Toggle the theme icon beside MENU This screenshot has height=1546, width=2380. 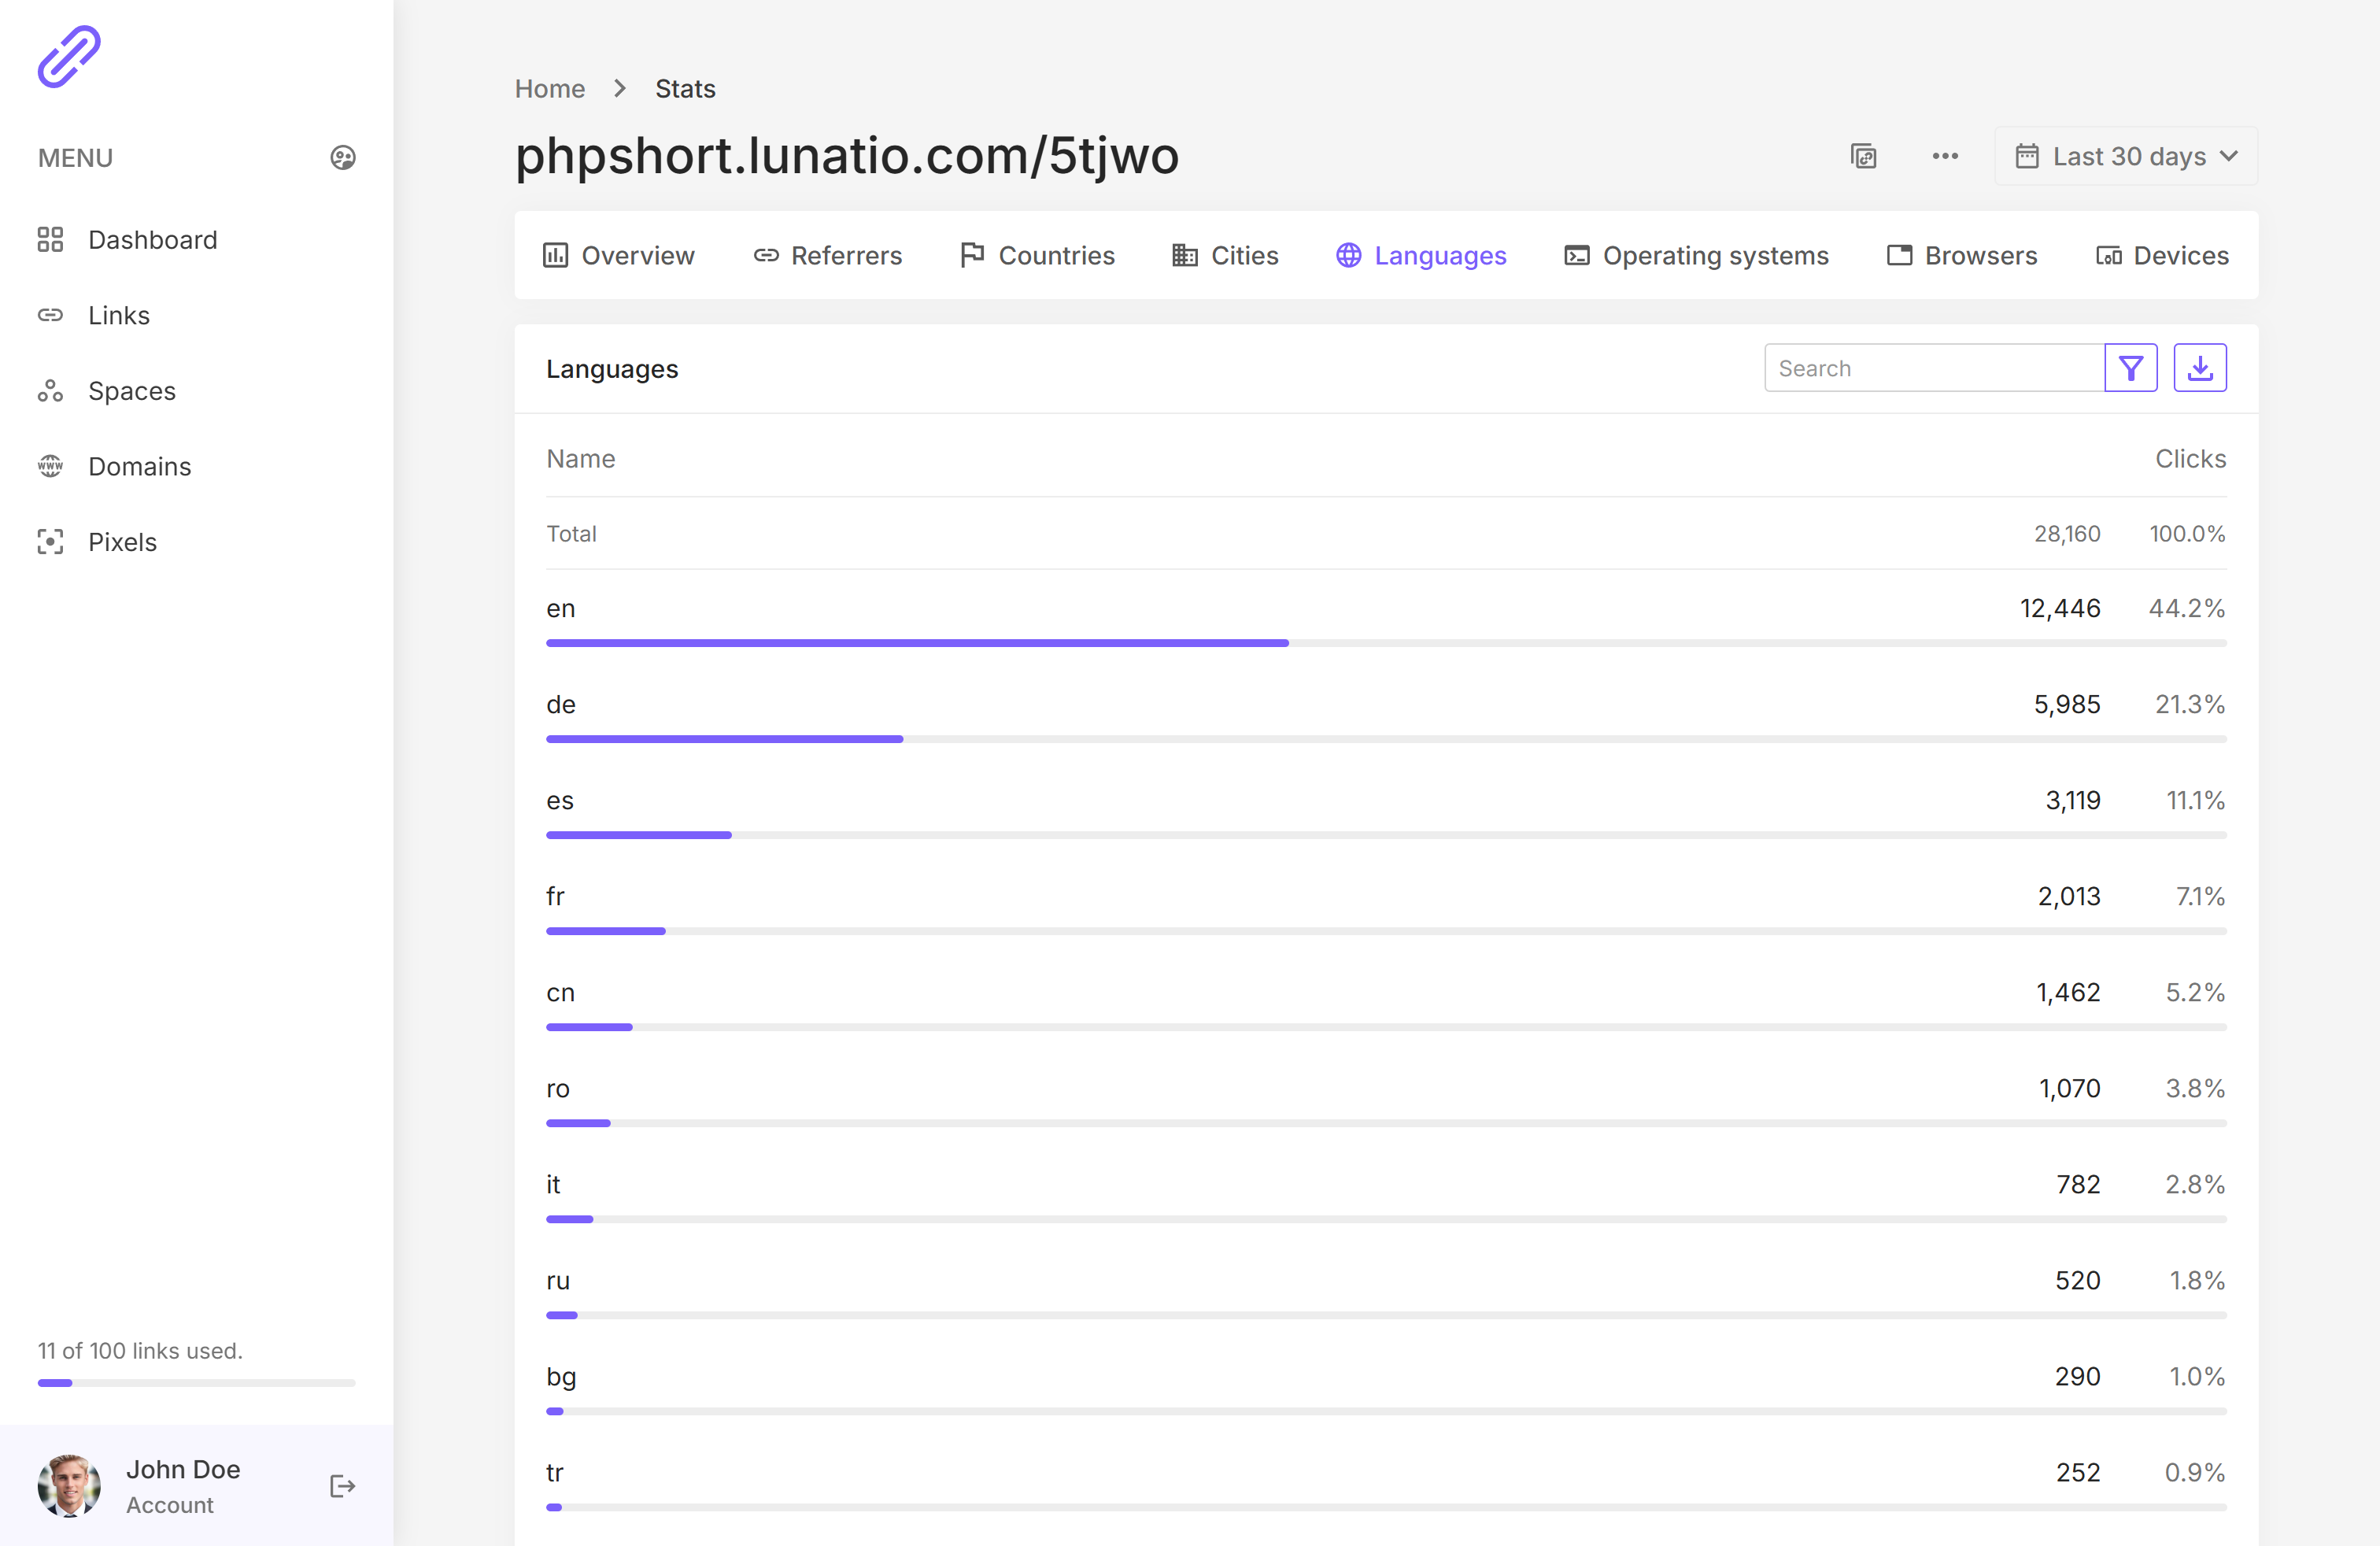(x=342, y=158)
